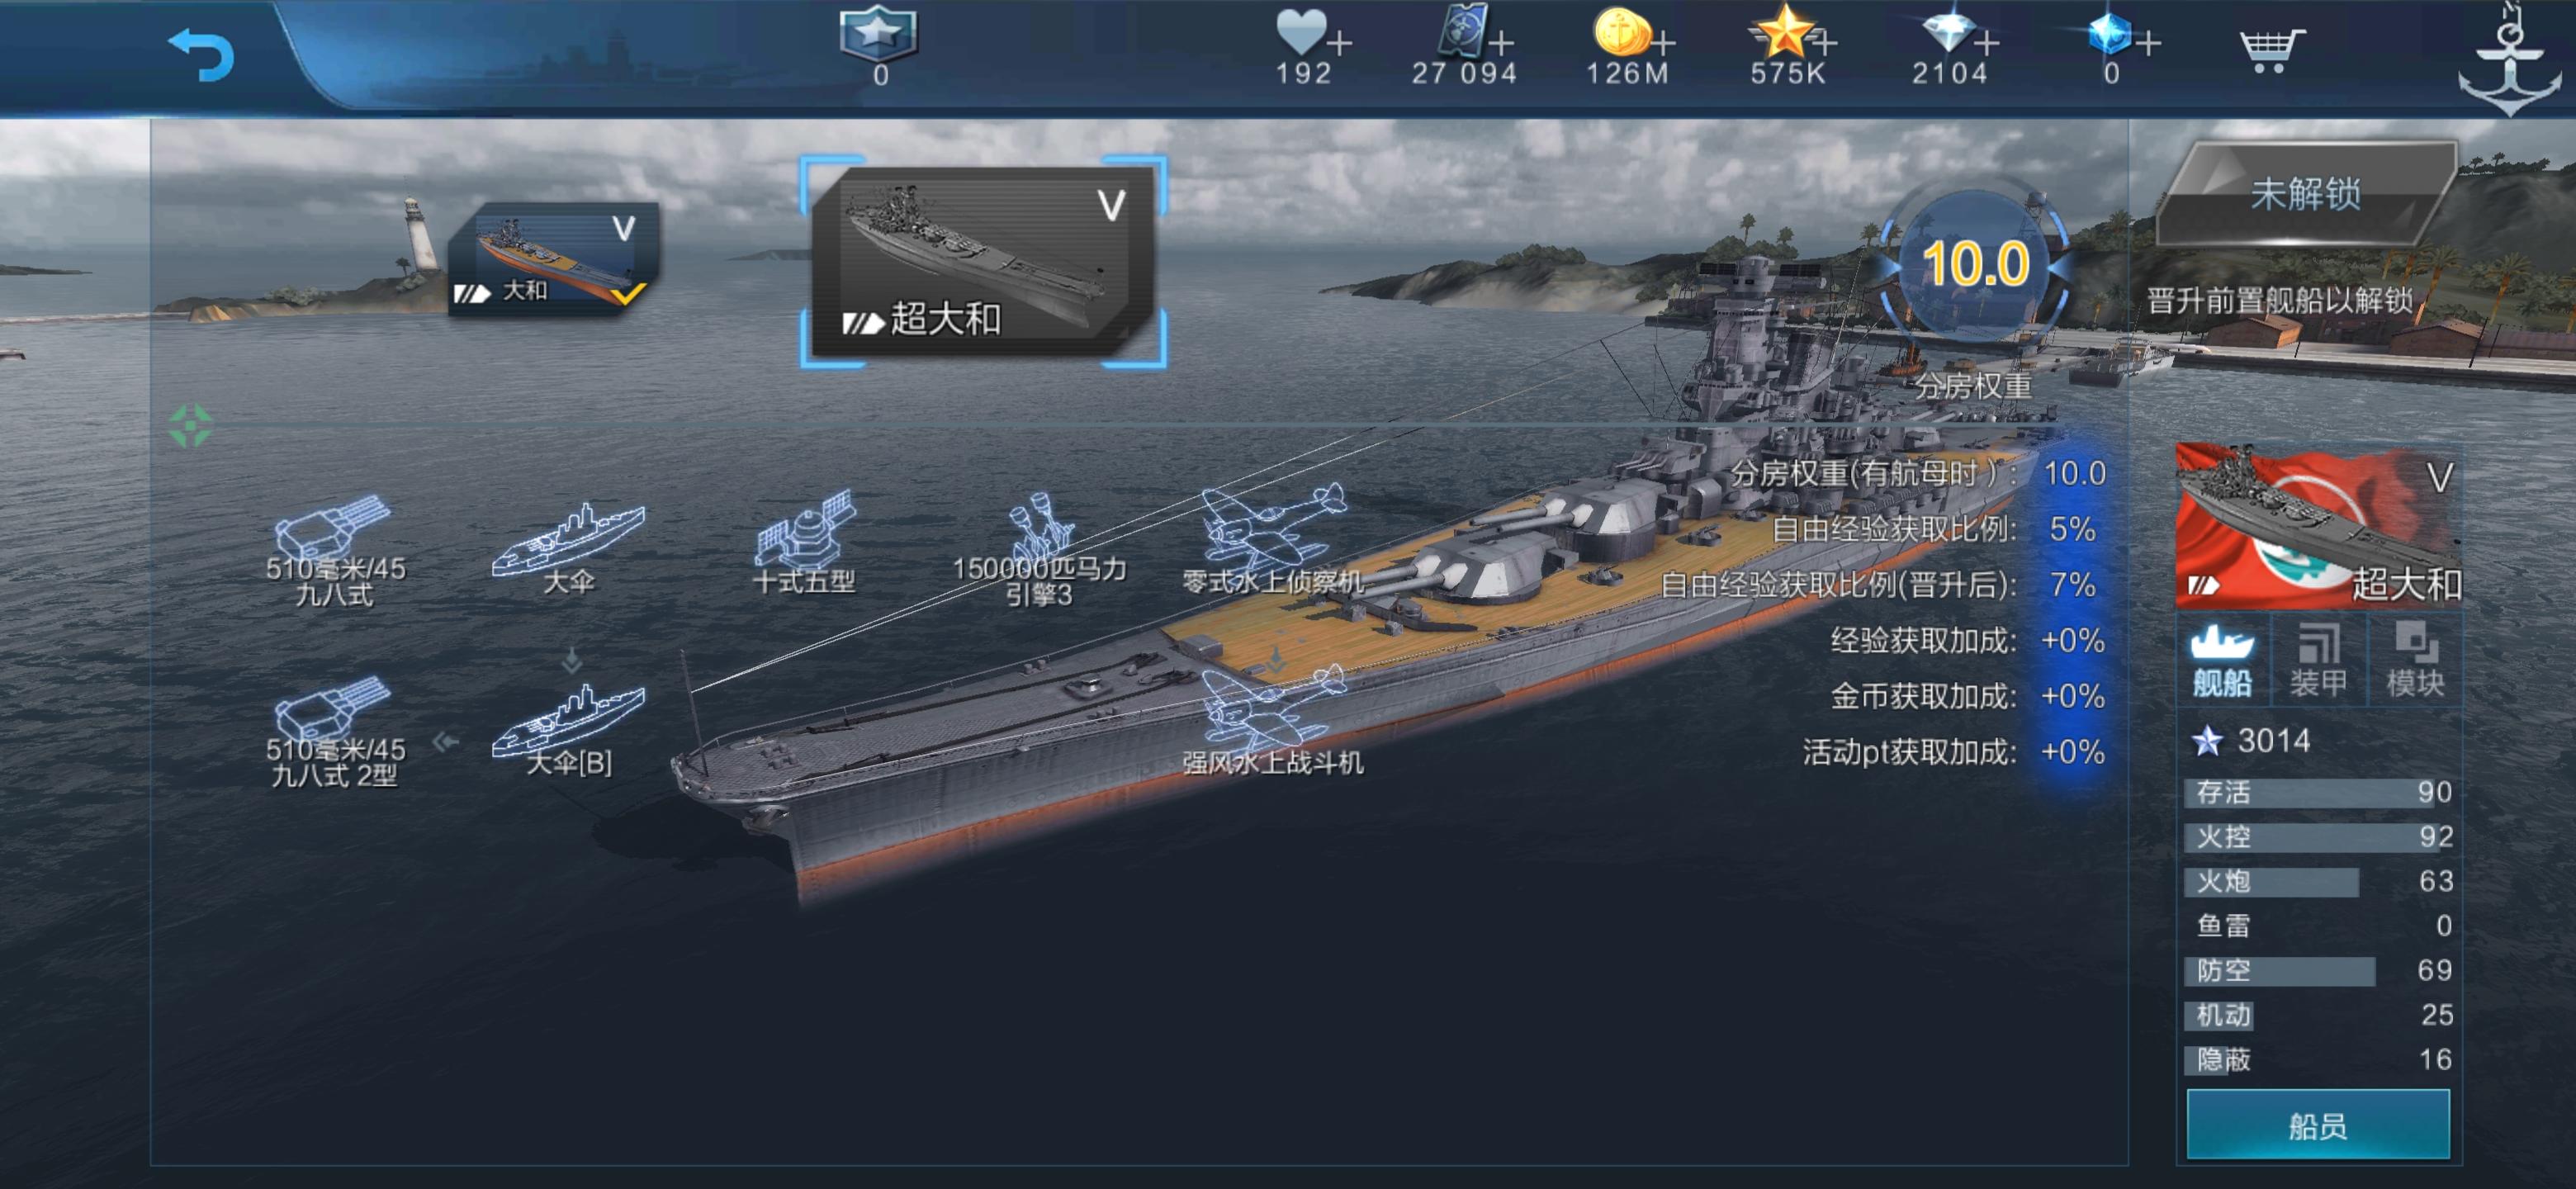2576x1189 pixels.
Task: Select the 大伞[B] hull upgrade
Action: point(568,729)
